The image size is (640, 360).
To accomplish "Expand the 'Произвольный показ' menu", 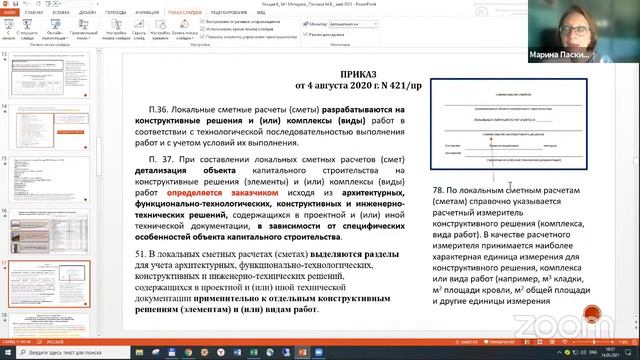I will tap(84, 29).
